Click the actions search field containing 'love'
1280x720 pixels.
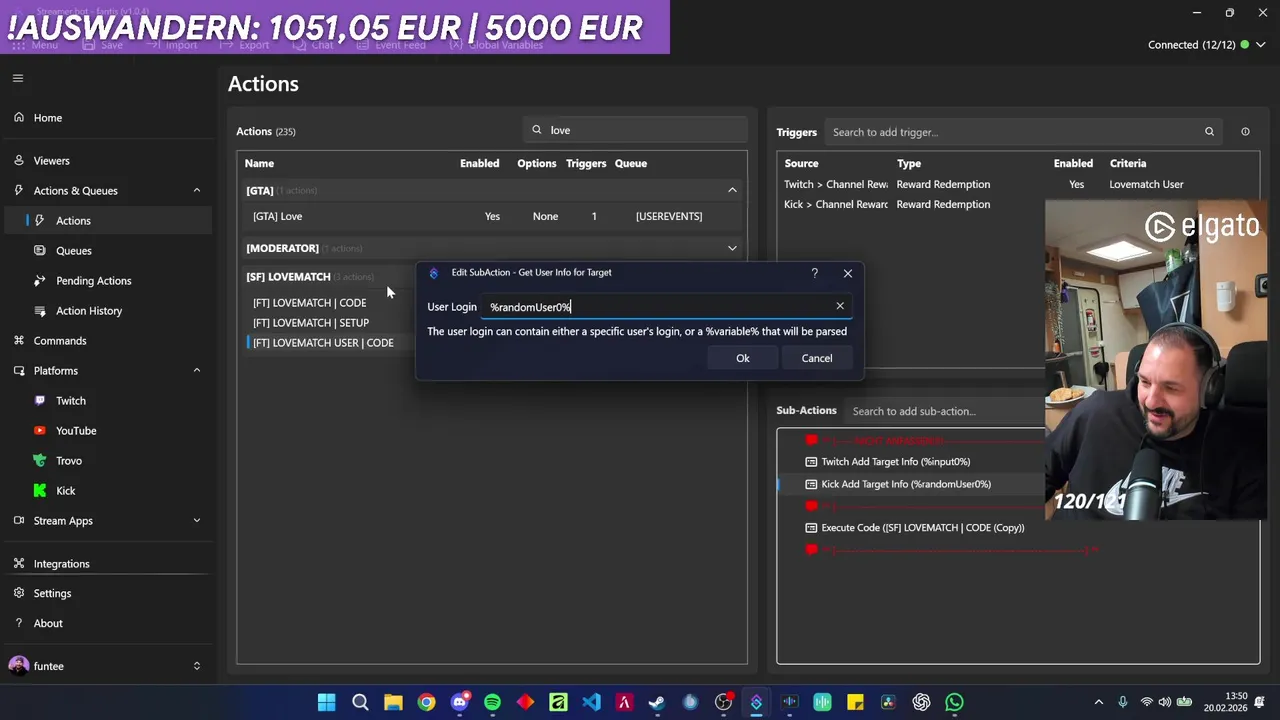point(635,130)
